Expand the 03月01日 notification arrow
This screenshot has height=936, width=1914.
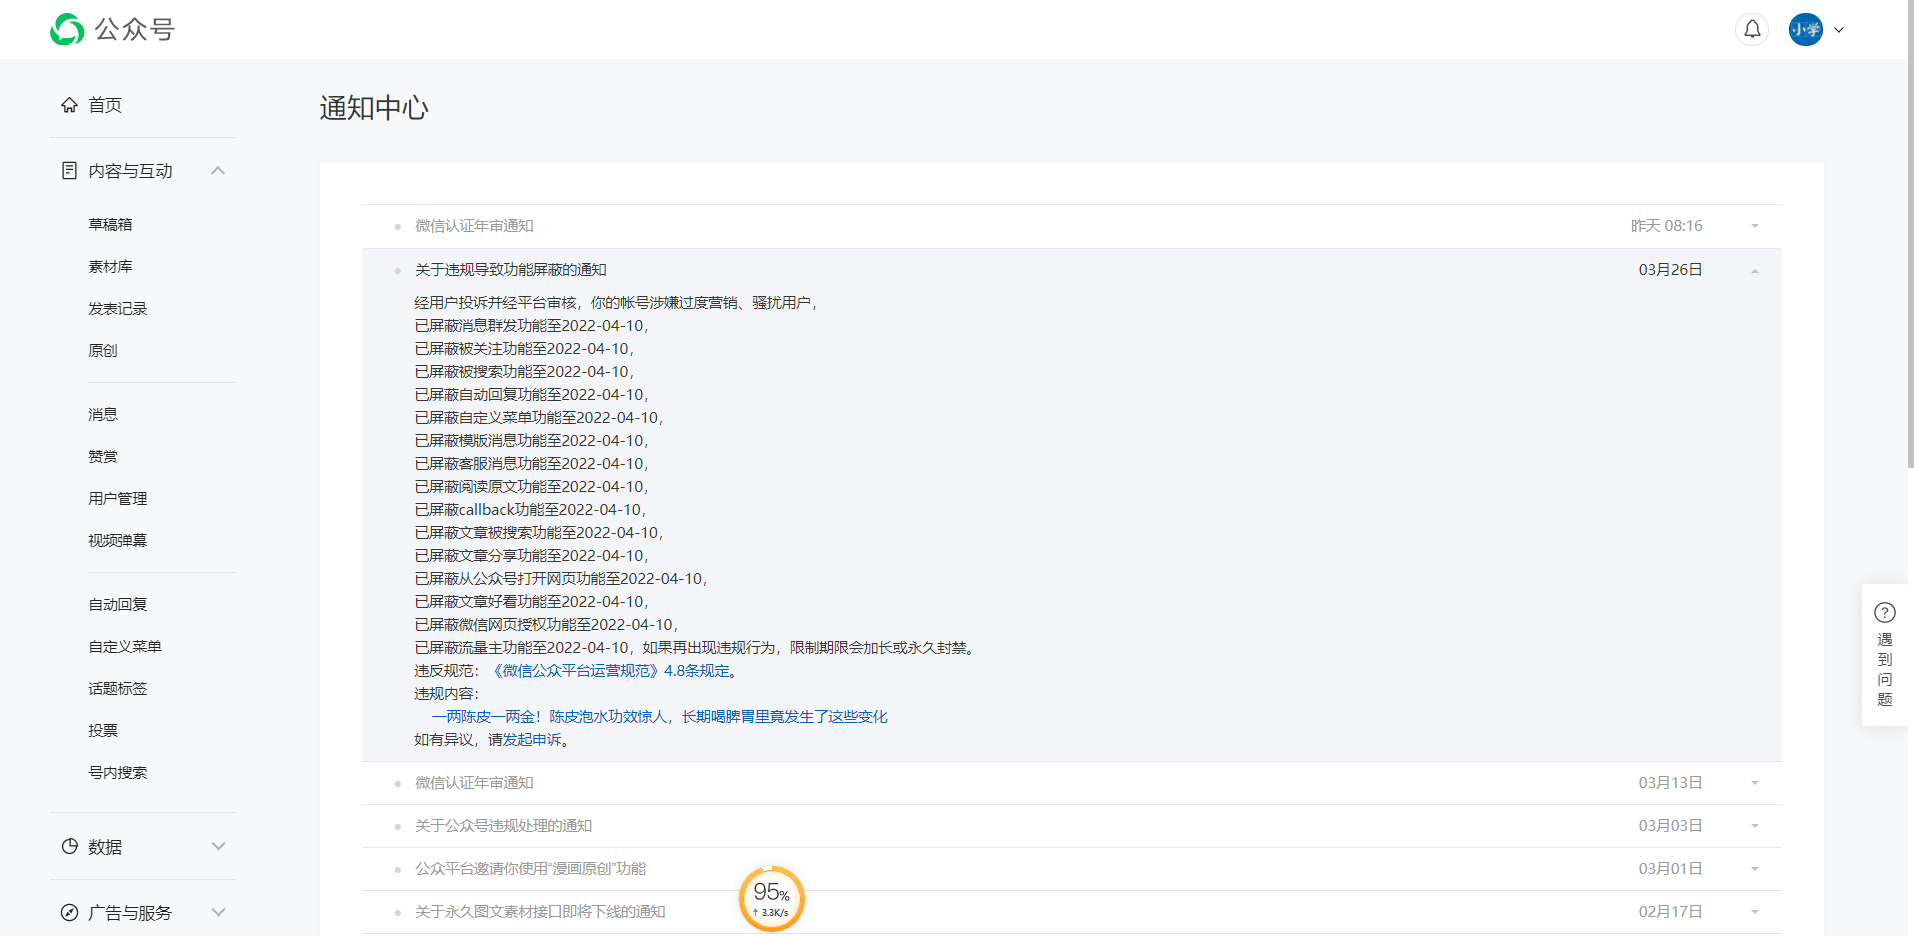[x=1755, y=869]
